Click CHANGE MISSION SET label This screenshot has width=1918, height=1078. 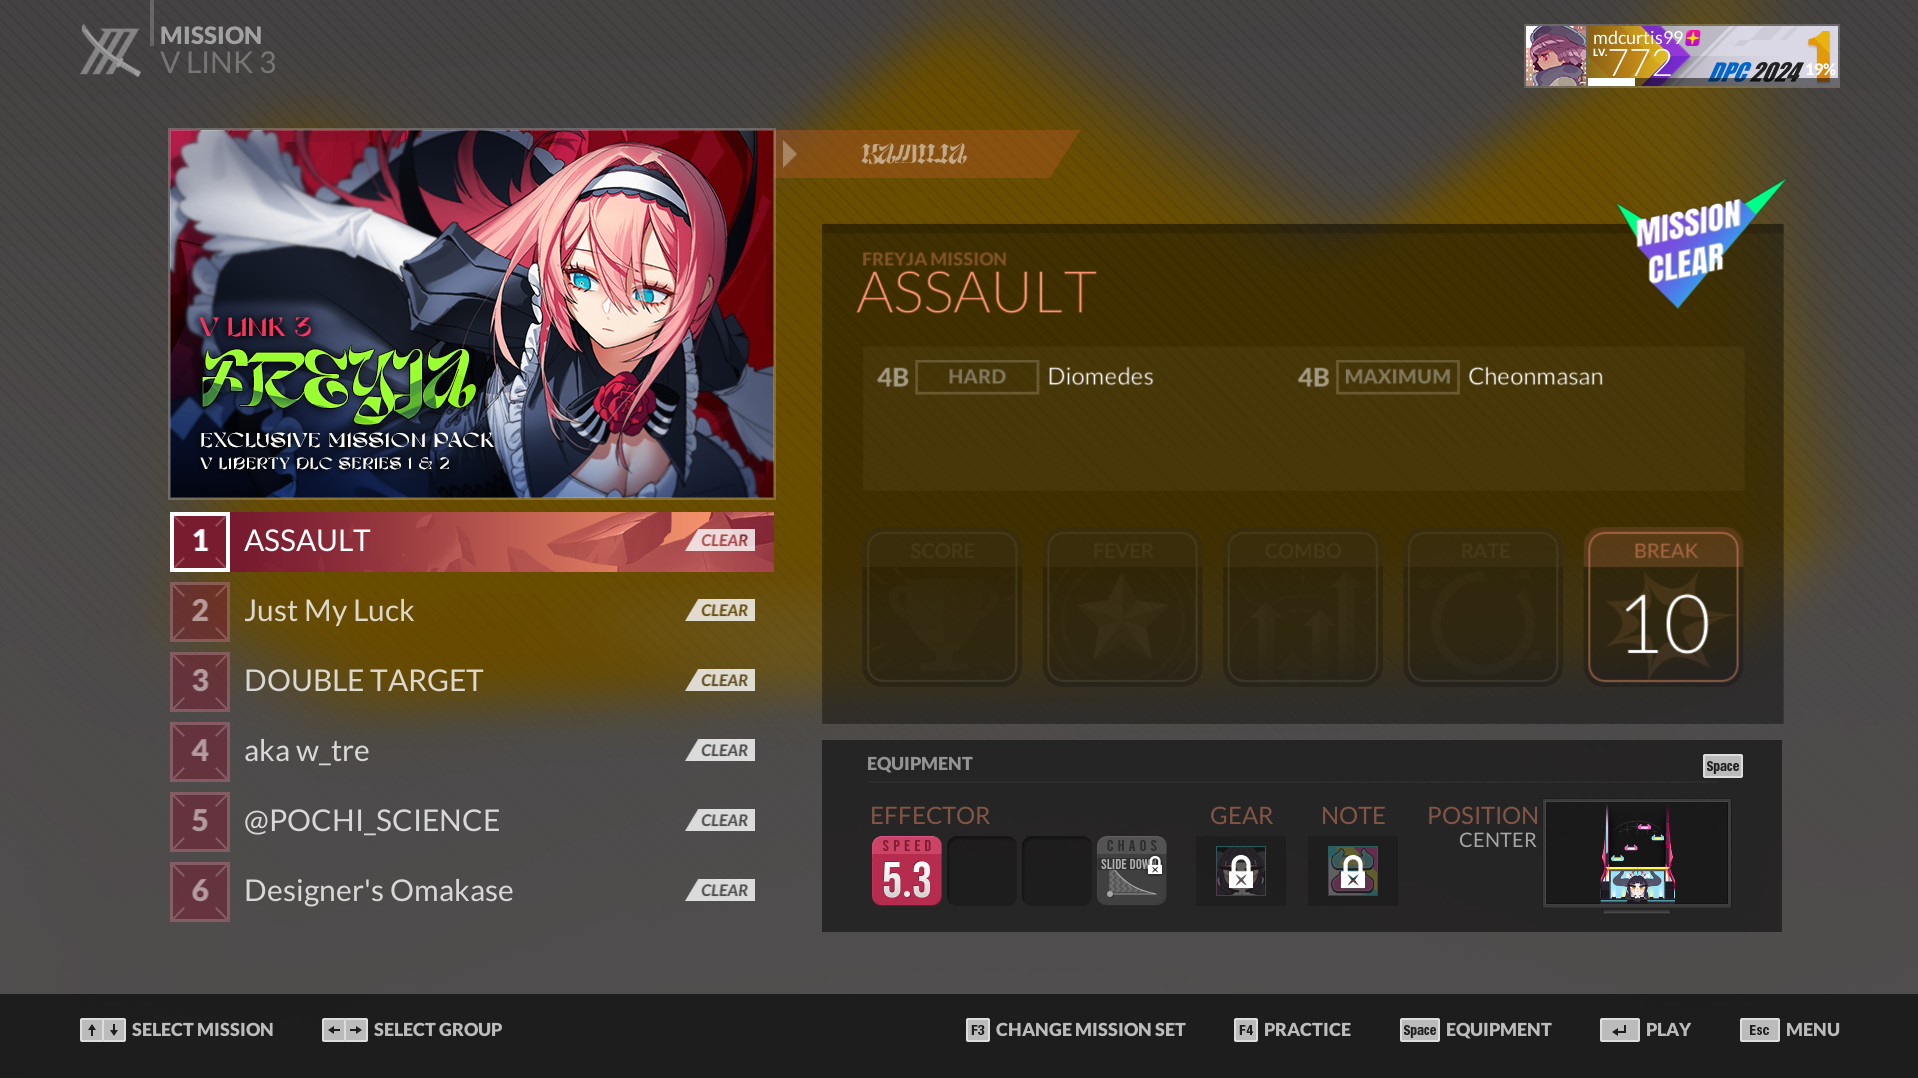click(1090, 1029)
